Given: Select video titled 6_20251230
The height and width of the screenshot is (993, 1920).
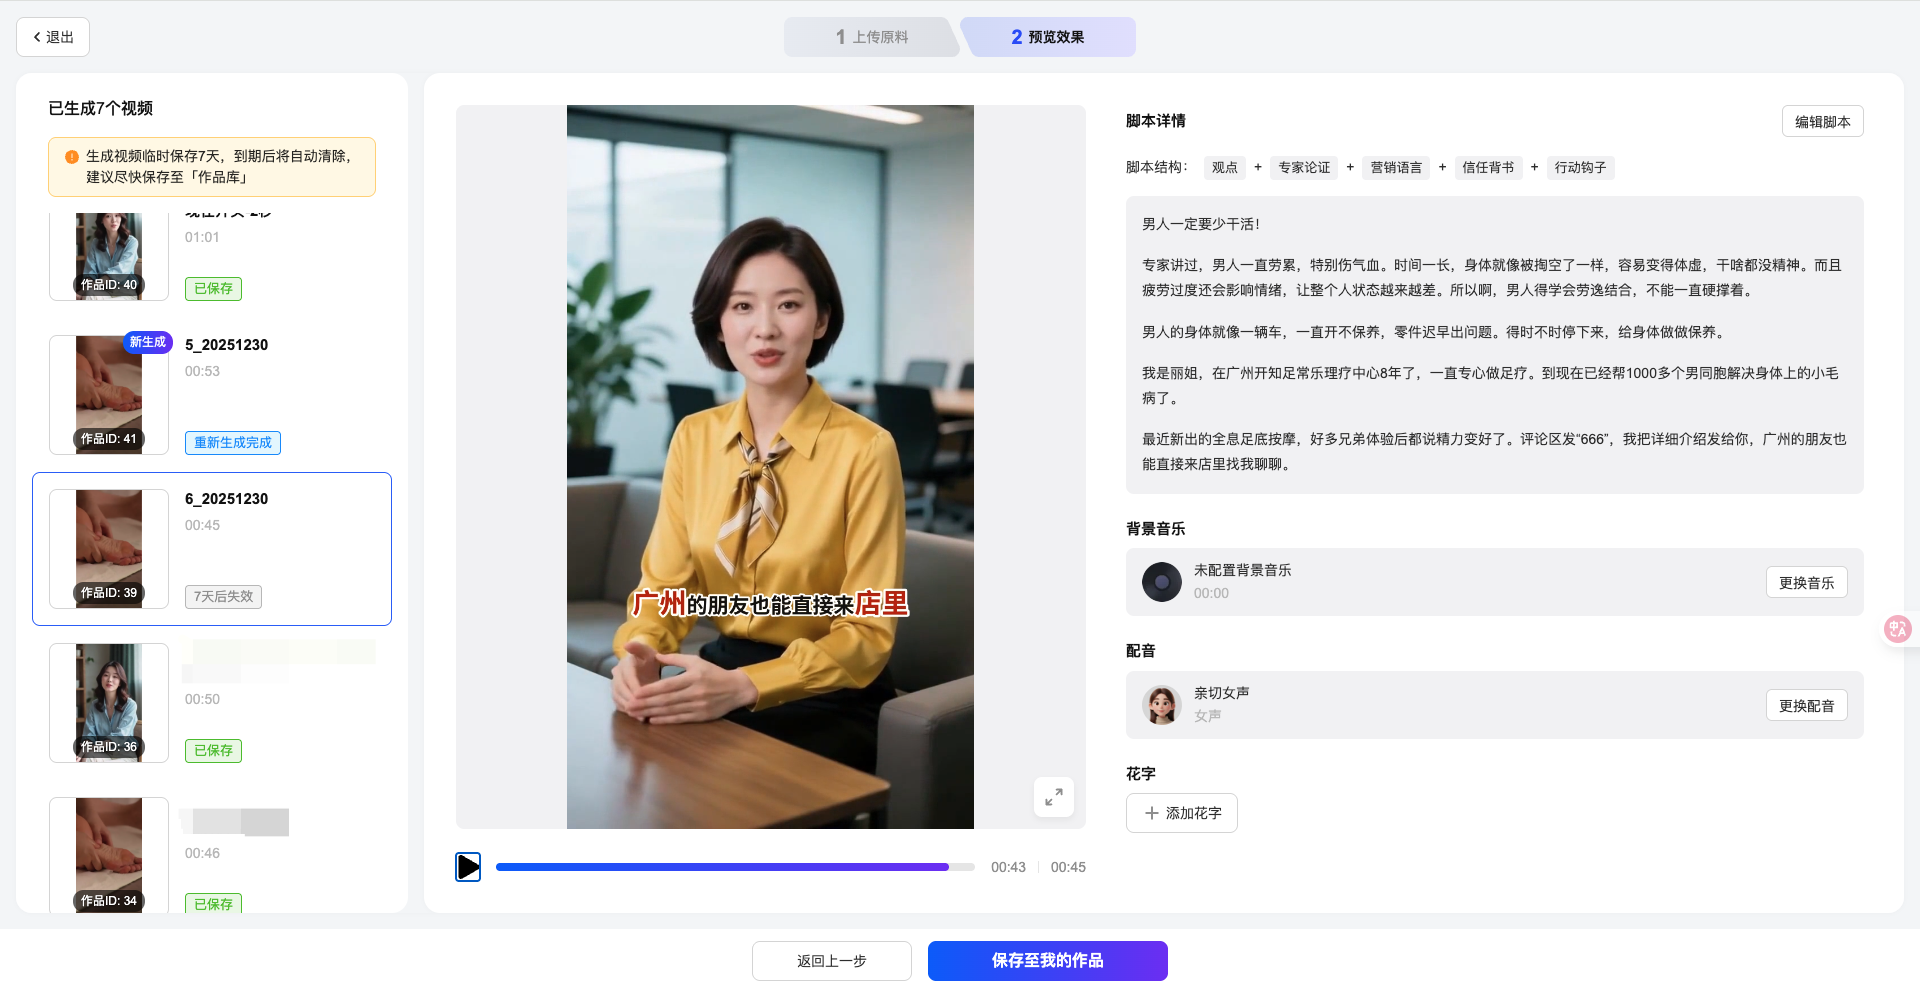Looking at the screenshot, I should click(x=227, y=499).
